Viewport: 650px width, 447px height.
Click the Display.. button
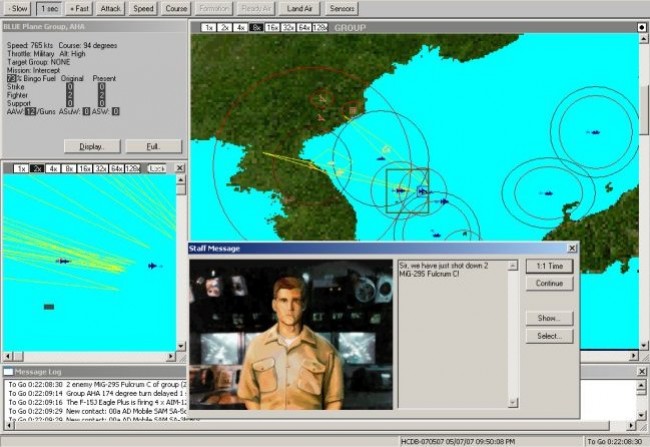92,146
